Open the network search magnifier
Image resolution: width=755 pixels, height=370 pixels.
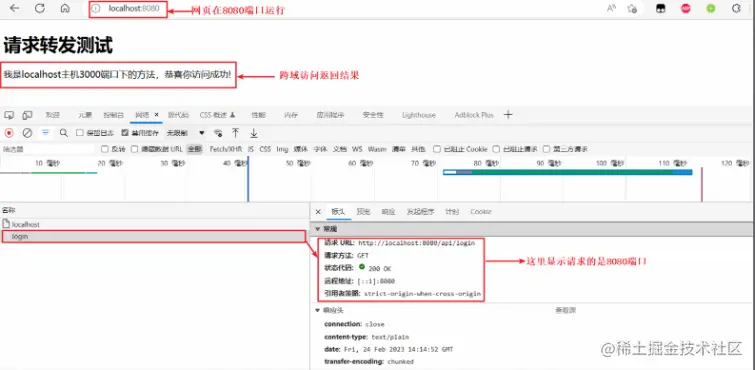(64, 133)
